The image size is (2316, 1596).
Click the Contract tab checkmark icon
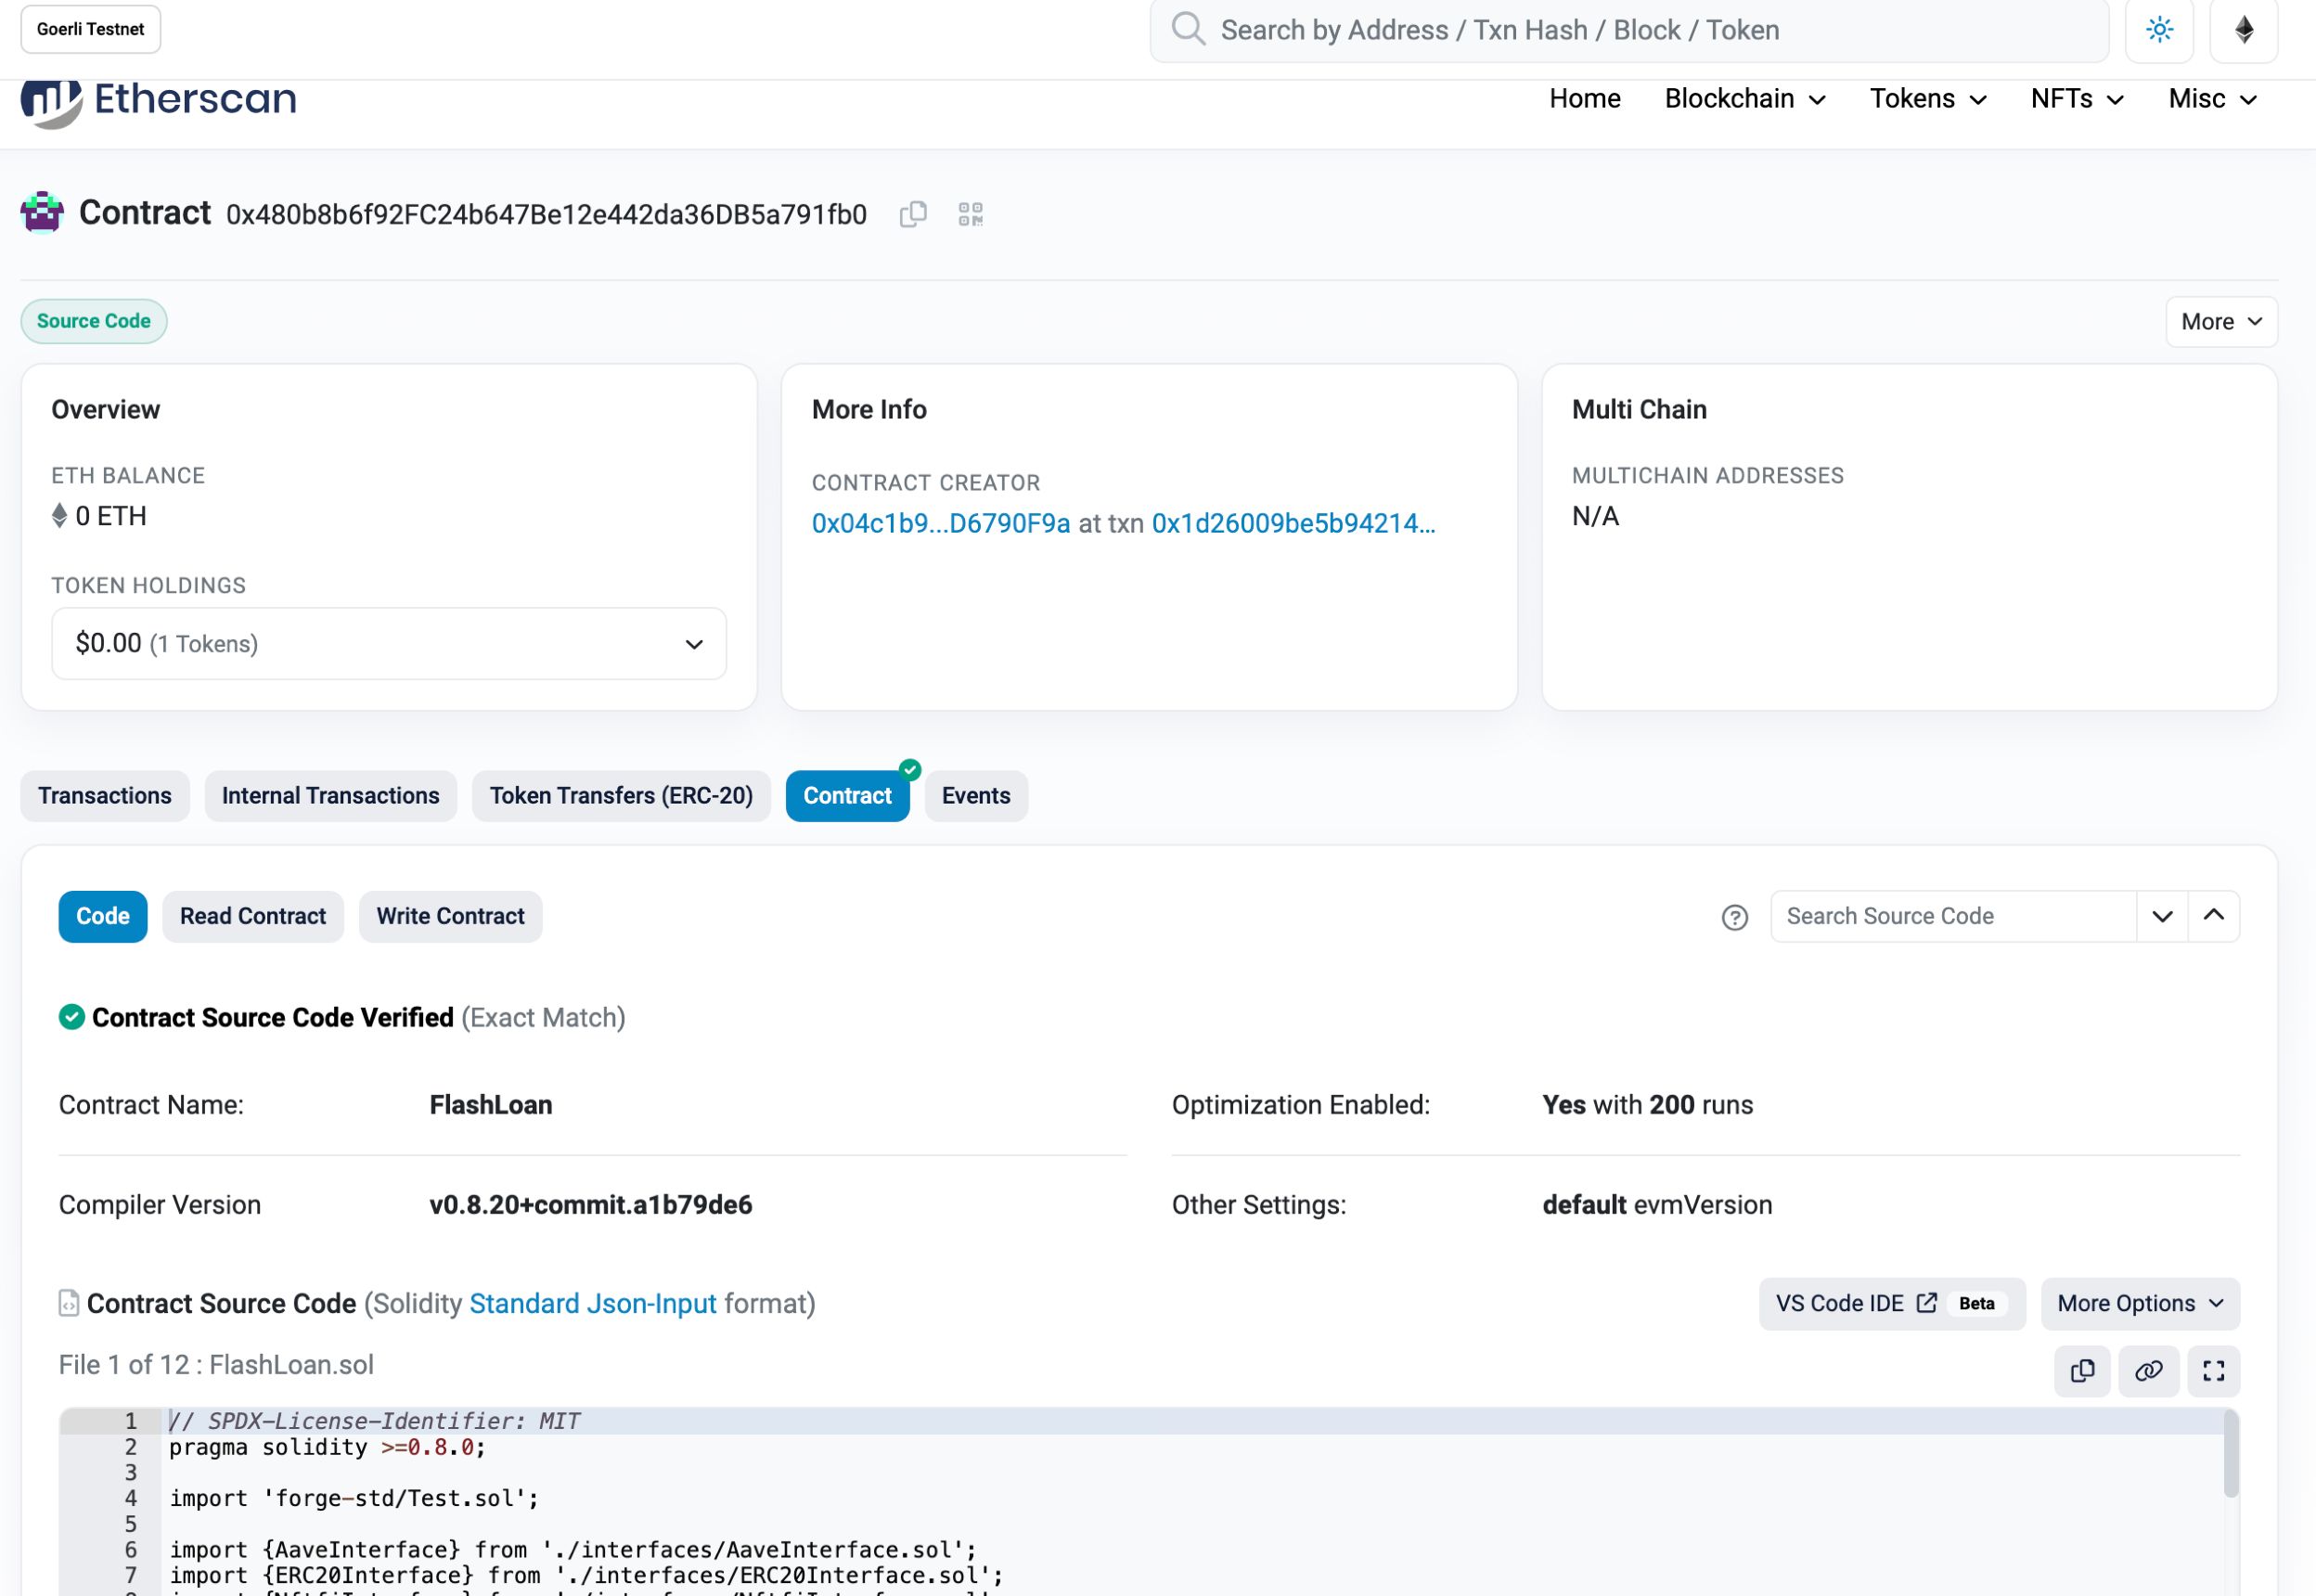click(908, 771)
